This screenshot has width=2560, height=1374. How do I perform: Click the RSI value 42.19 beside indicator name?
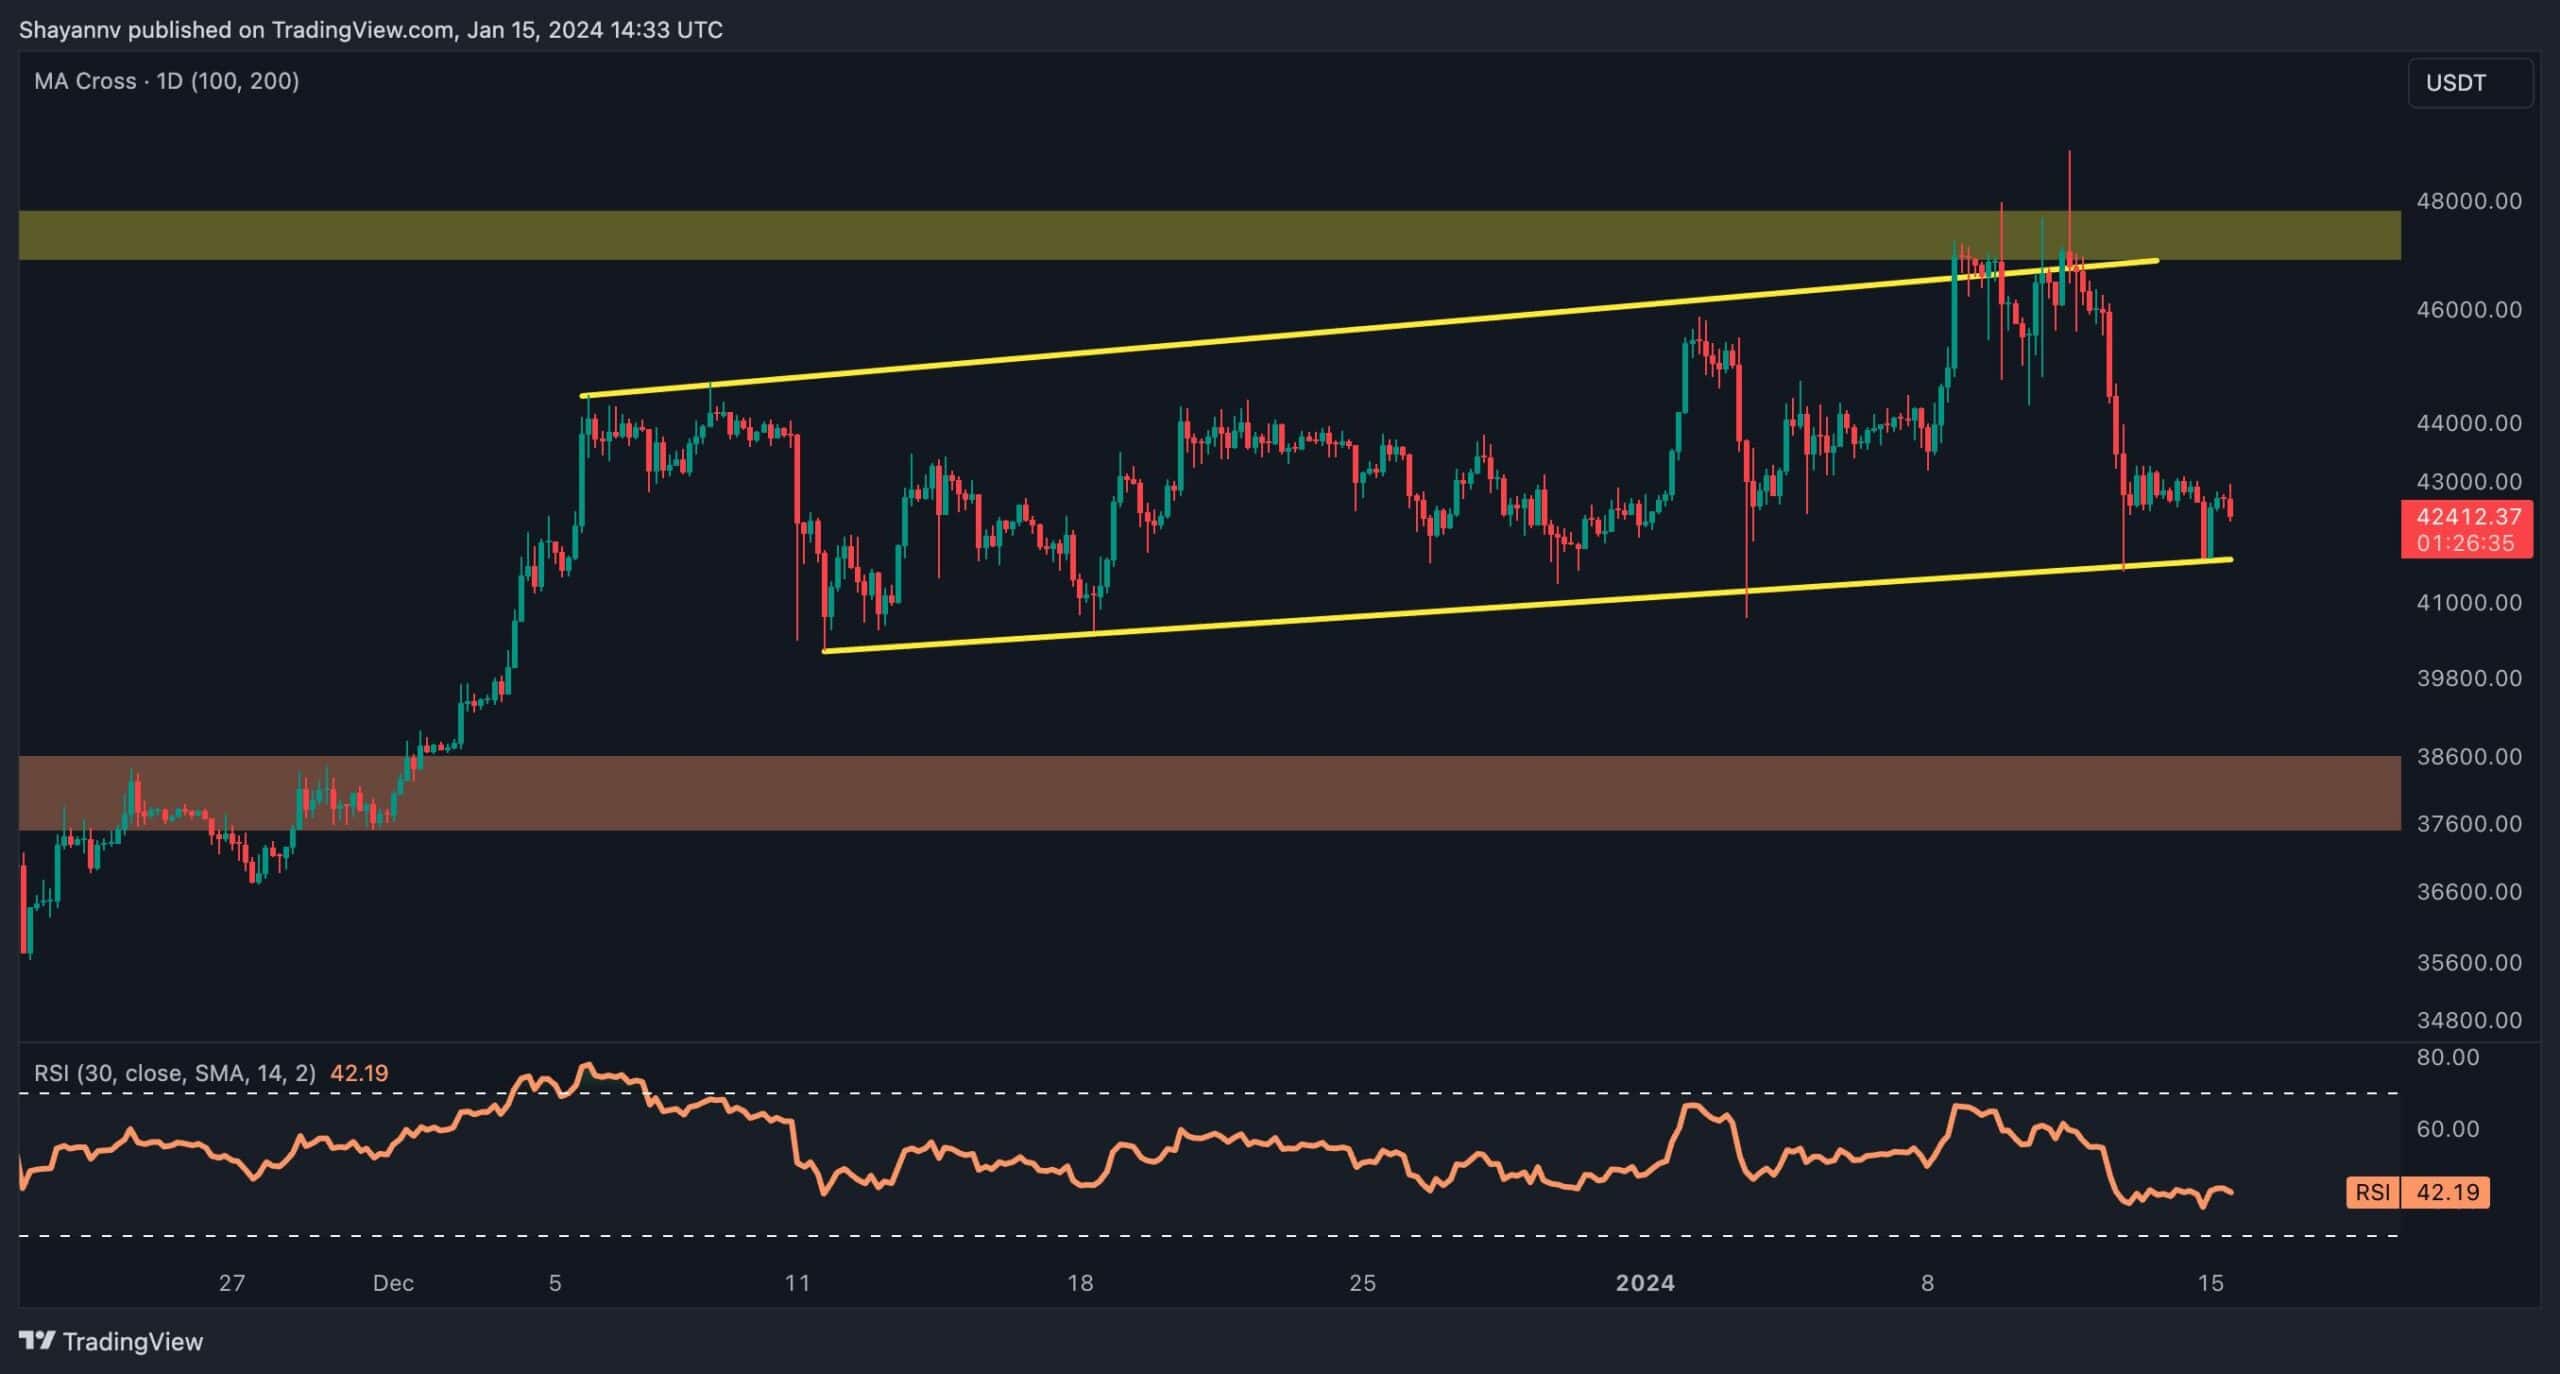point(359,1073)
